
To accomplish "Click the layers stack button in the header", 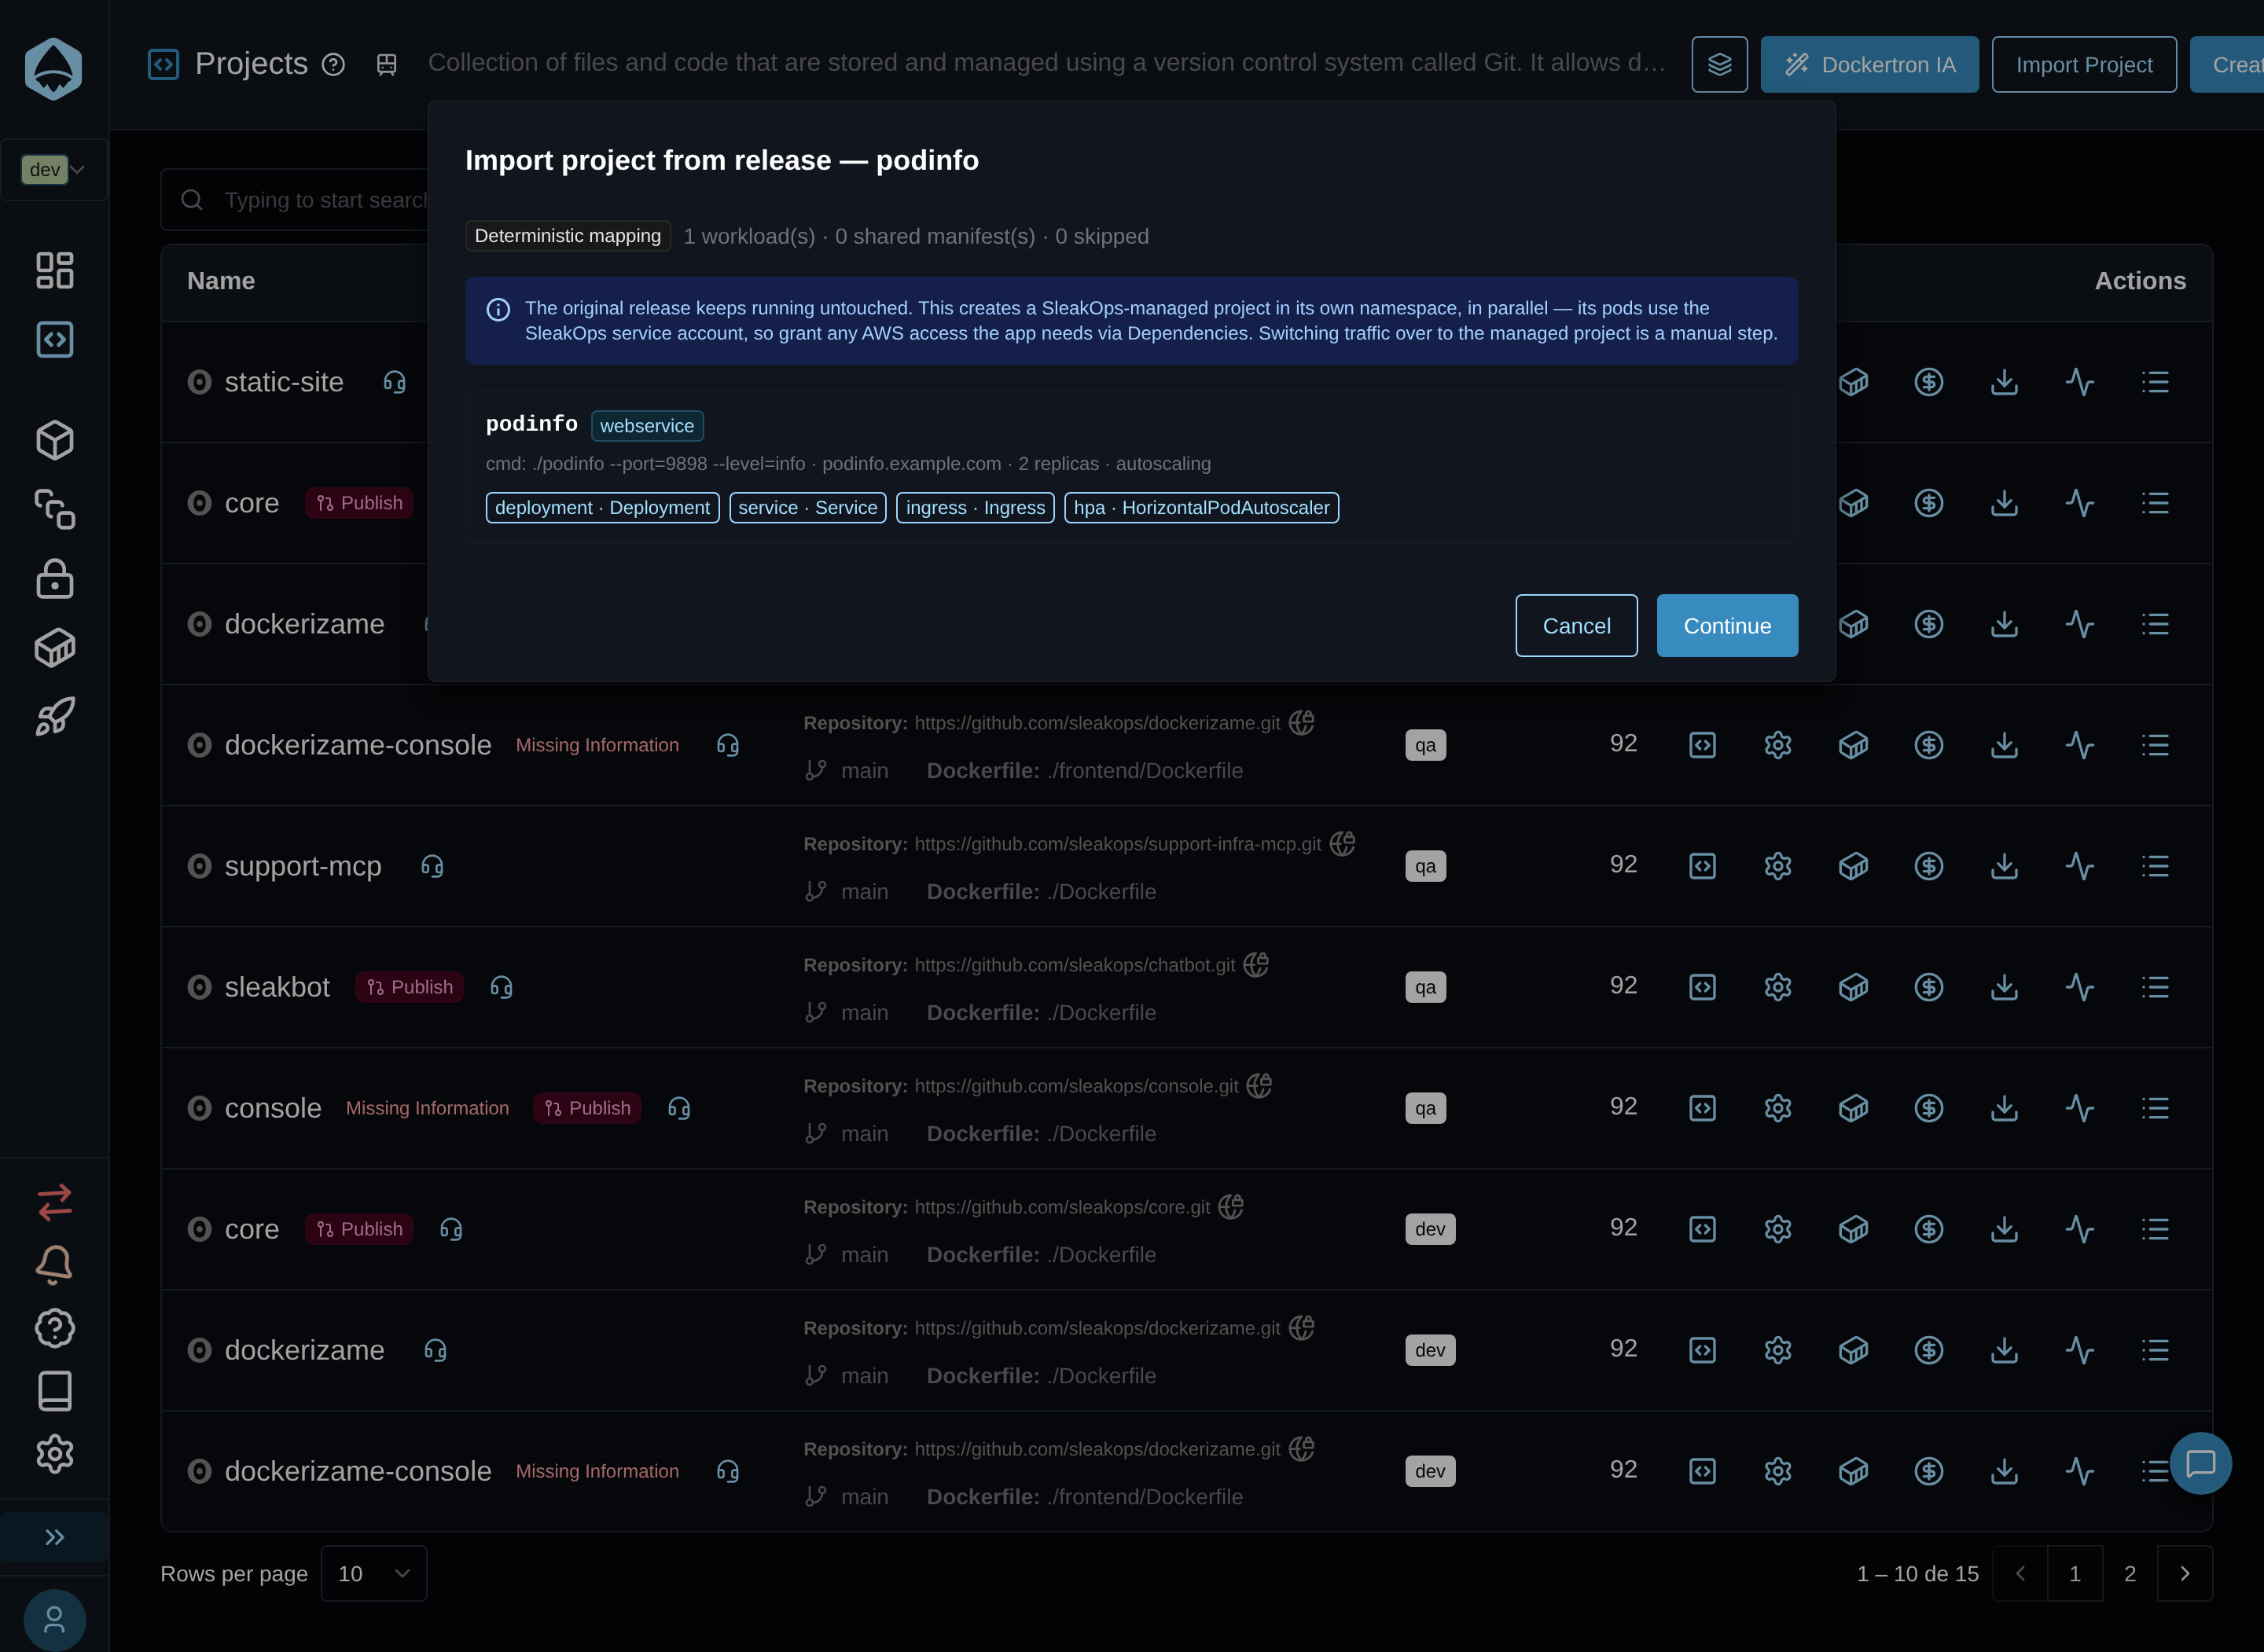I will pyautogui.click(x=1719, y=64).
